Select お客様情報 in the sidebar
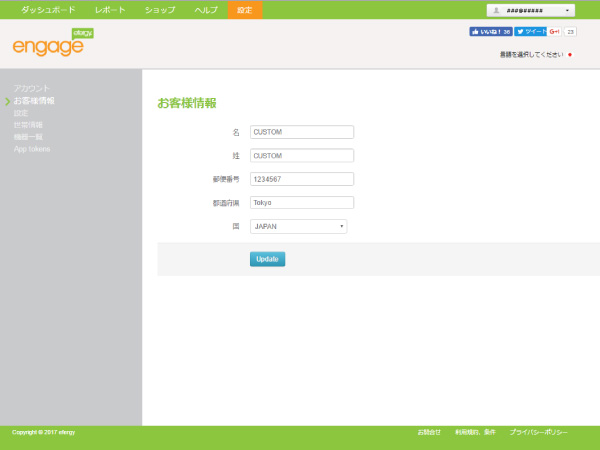600x450 pixels. (34, 101)
